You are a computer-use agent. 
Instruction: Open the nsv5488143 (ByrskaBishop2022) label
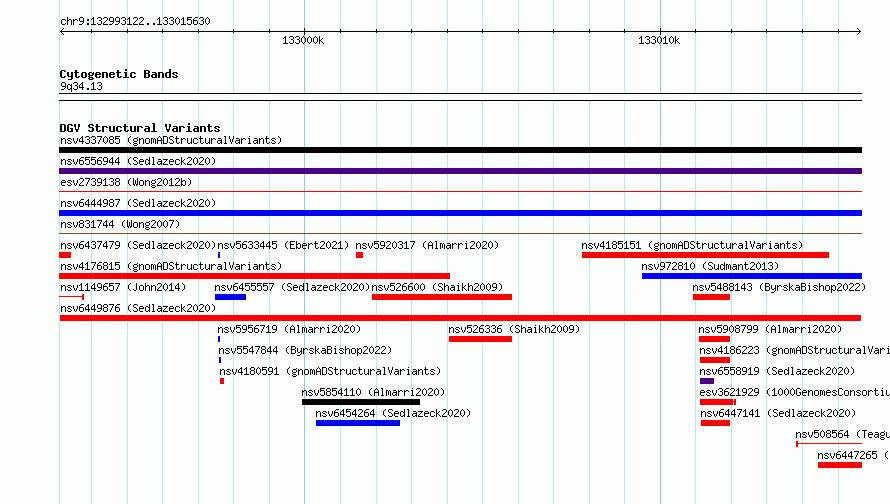(779, 287)
